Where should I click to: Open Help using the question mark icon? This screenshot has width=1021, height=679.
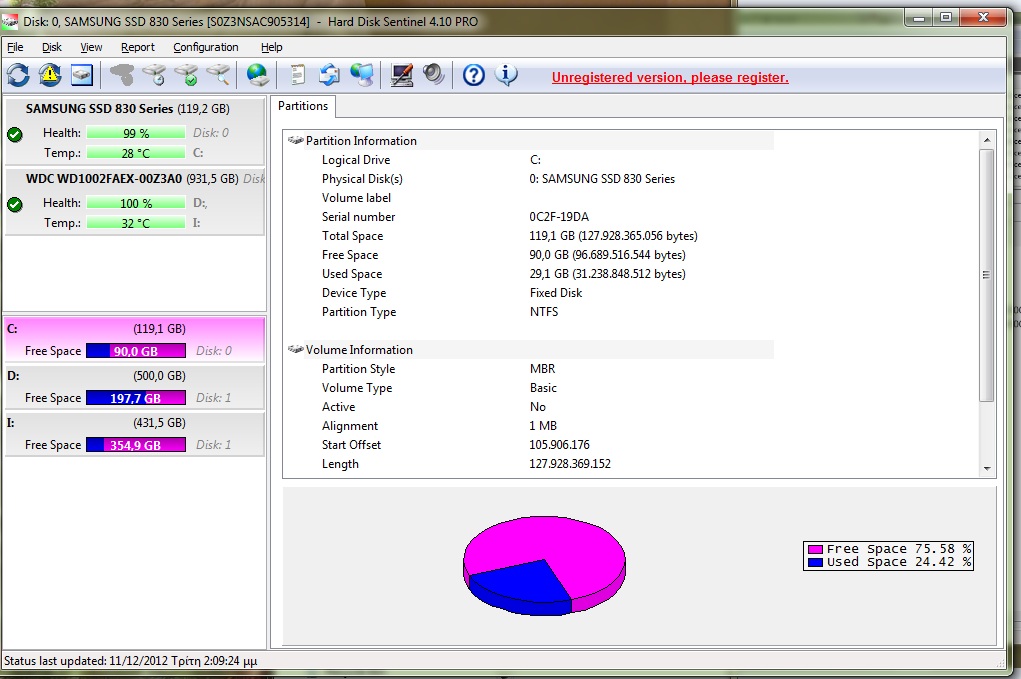click(x=473, y=76)
